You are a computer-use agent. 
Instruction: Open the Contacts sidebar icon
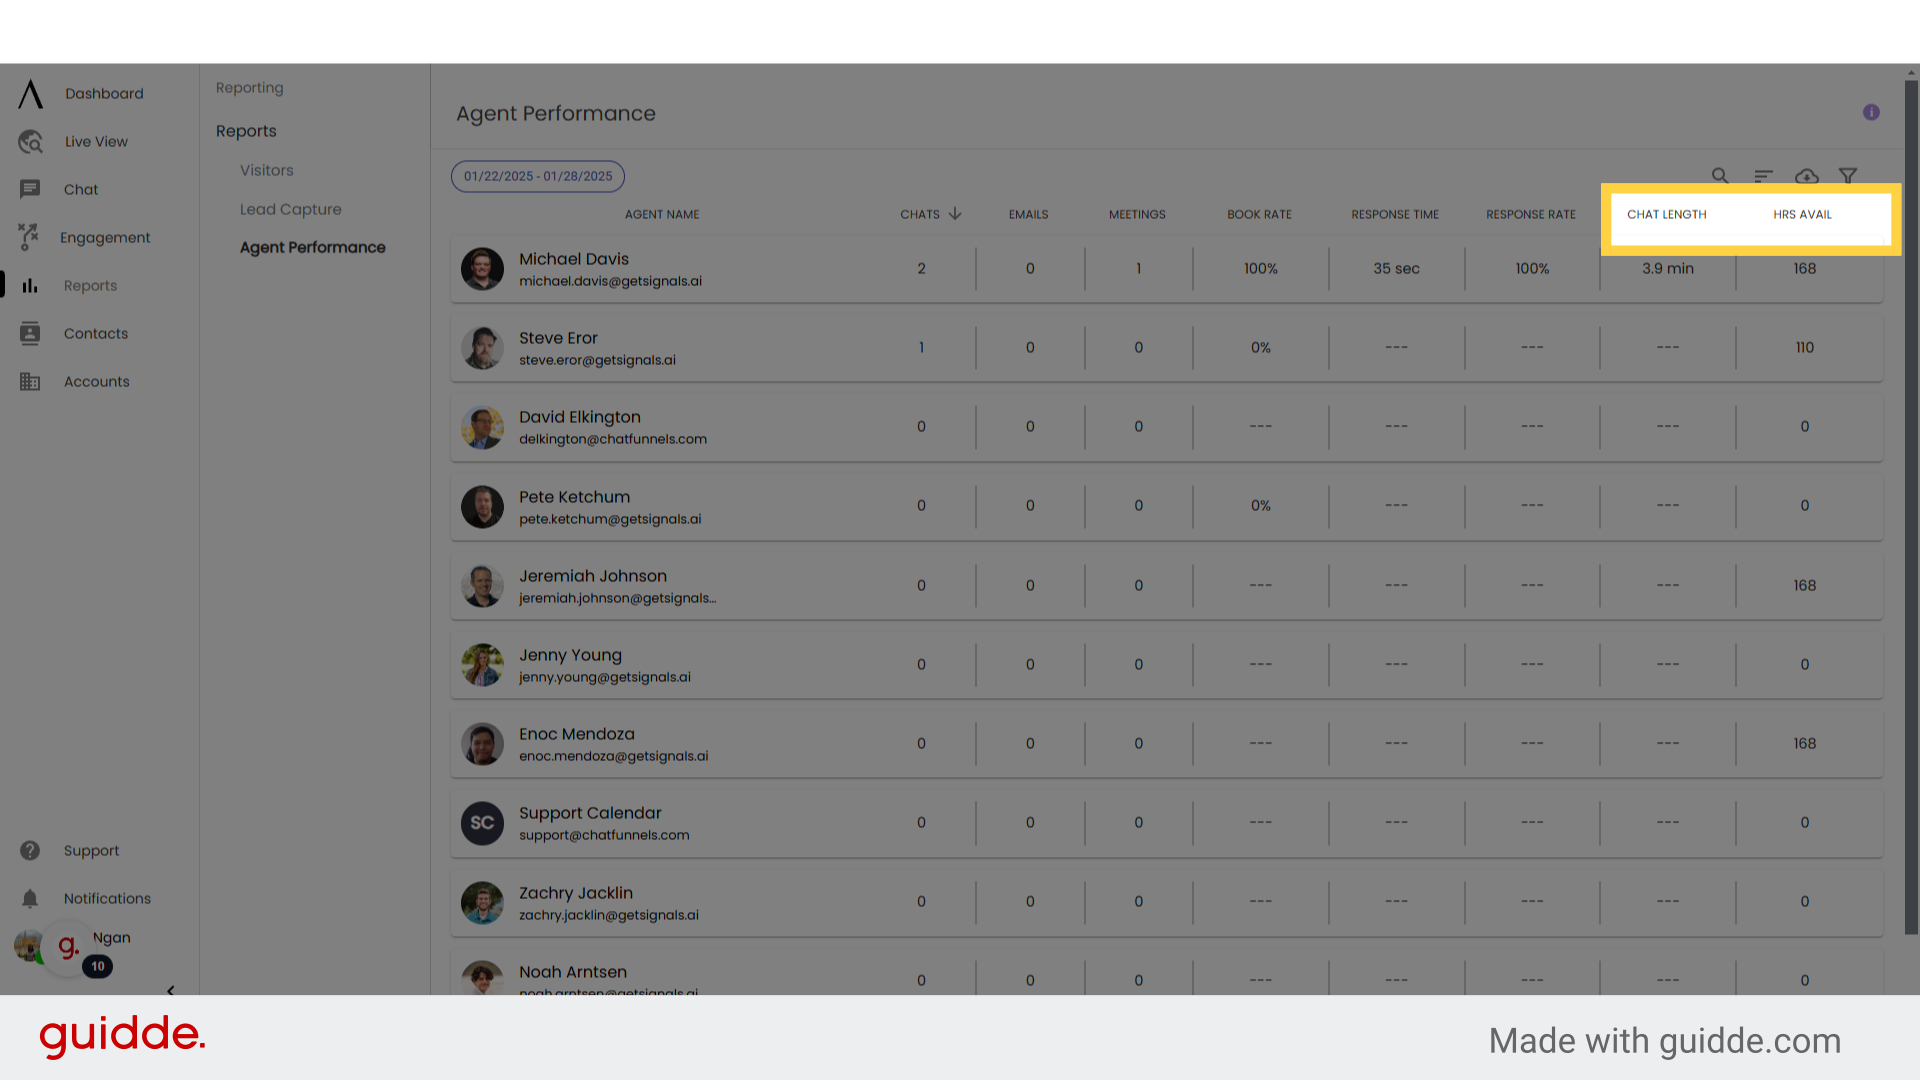point(30,334)
